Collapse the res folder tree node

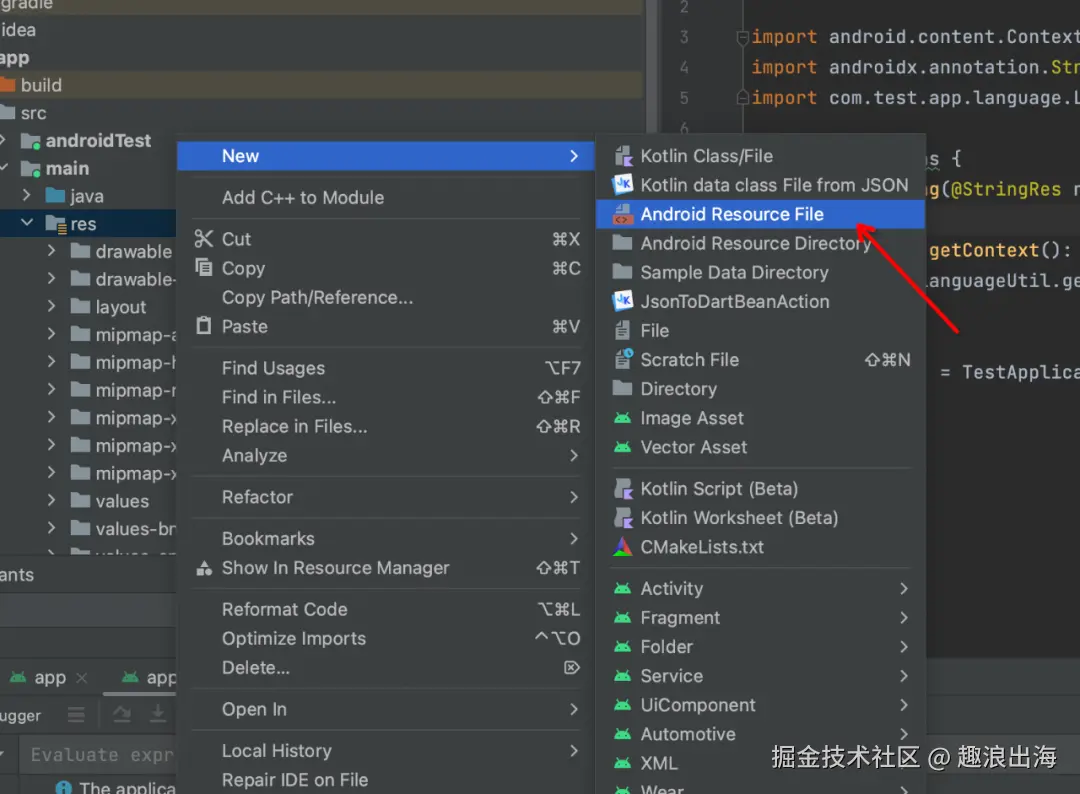click(28, 224)
